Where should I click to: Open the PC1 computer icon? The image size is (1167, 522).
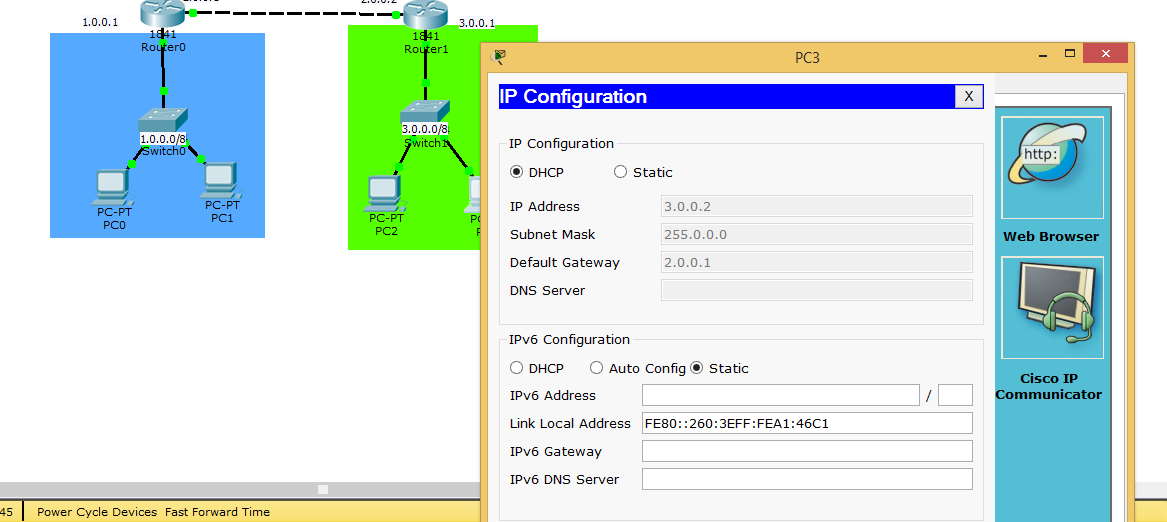pos(221,180)
